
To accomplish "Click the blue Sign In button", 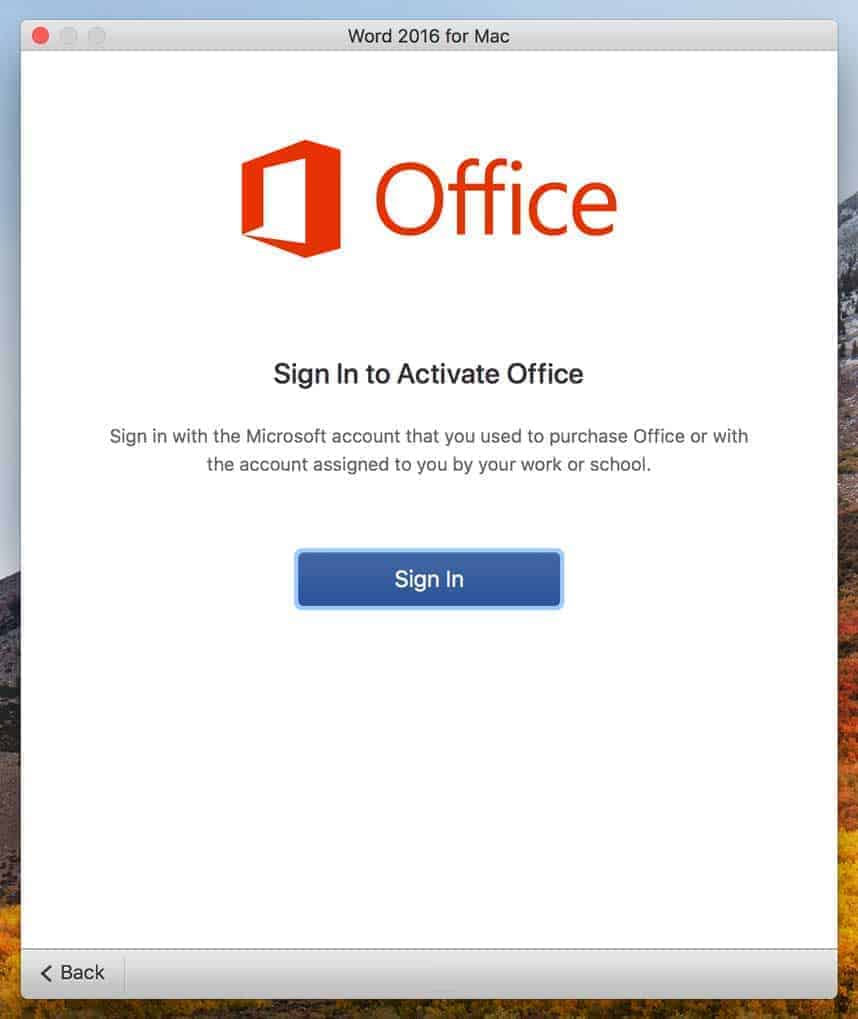I will point(429,578).
